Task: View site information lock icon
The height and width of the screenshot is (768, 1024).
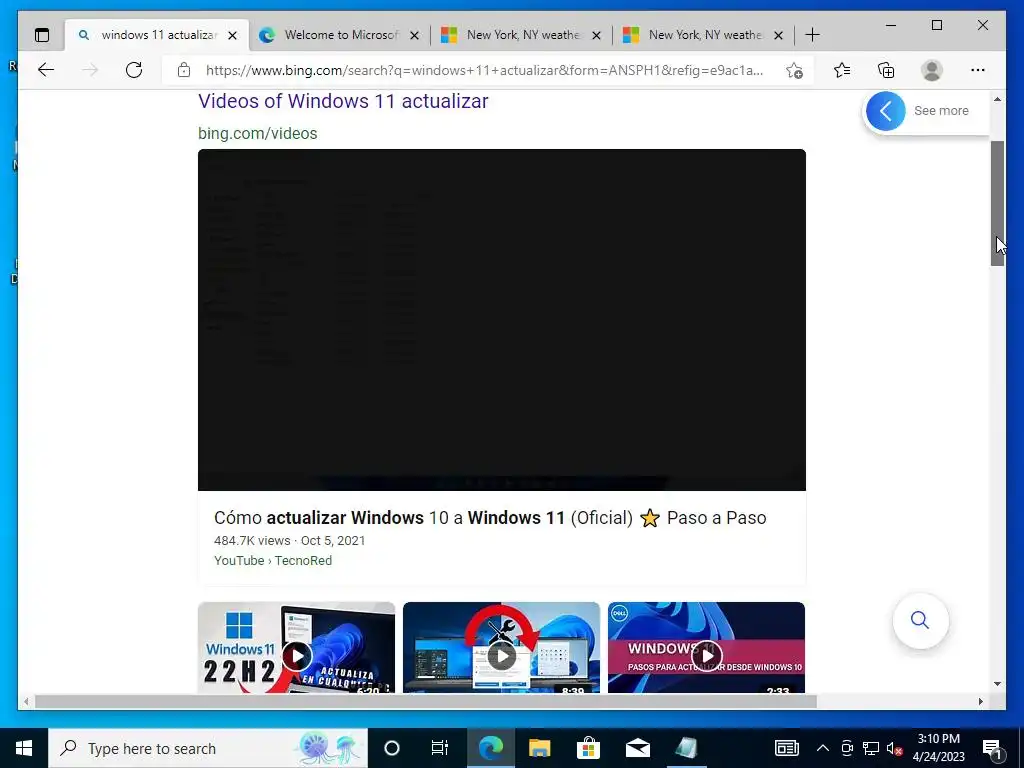Action: 184,70
